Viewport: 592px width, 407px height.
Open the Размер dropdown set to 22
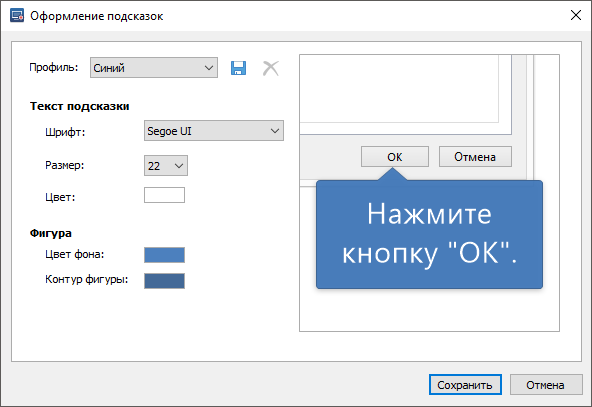(166, 165)
